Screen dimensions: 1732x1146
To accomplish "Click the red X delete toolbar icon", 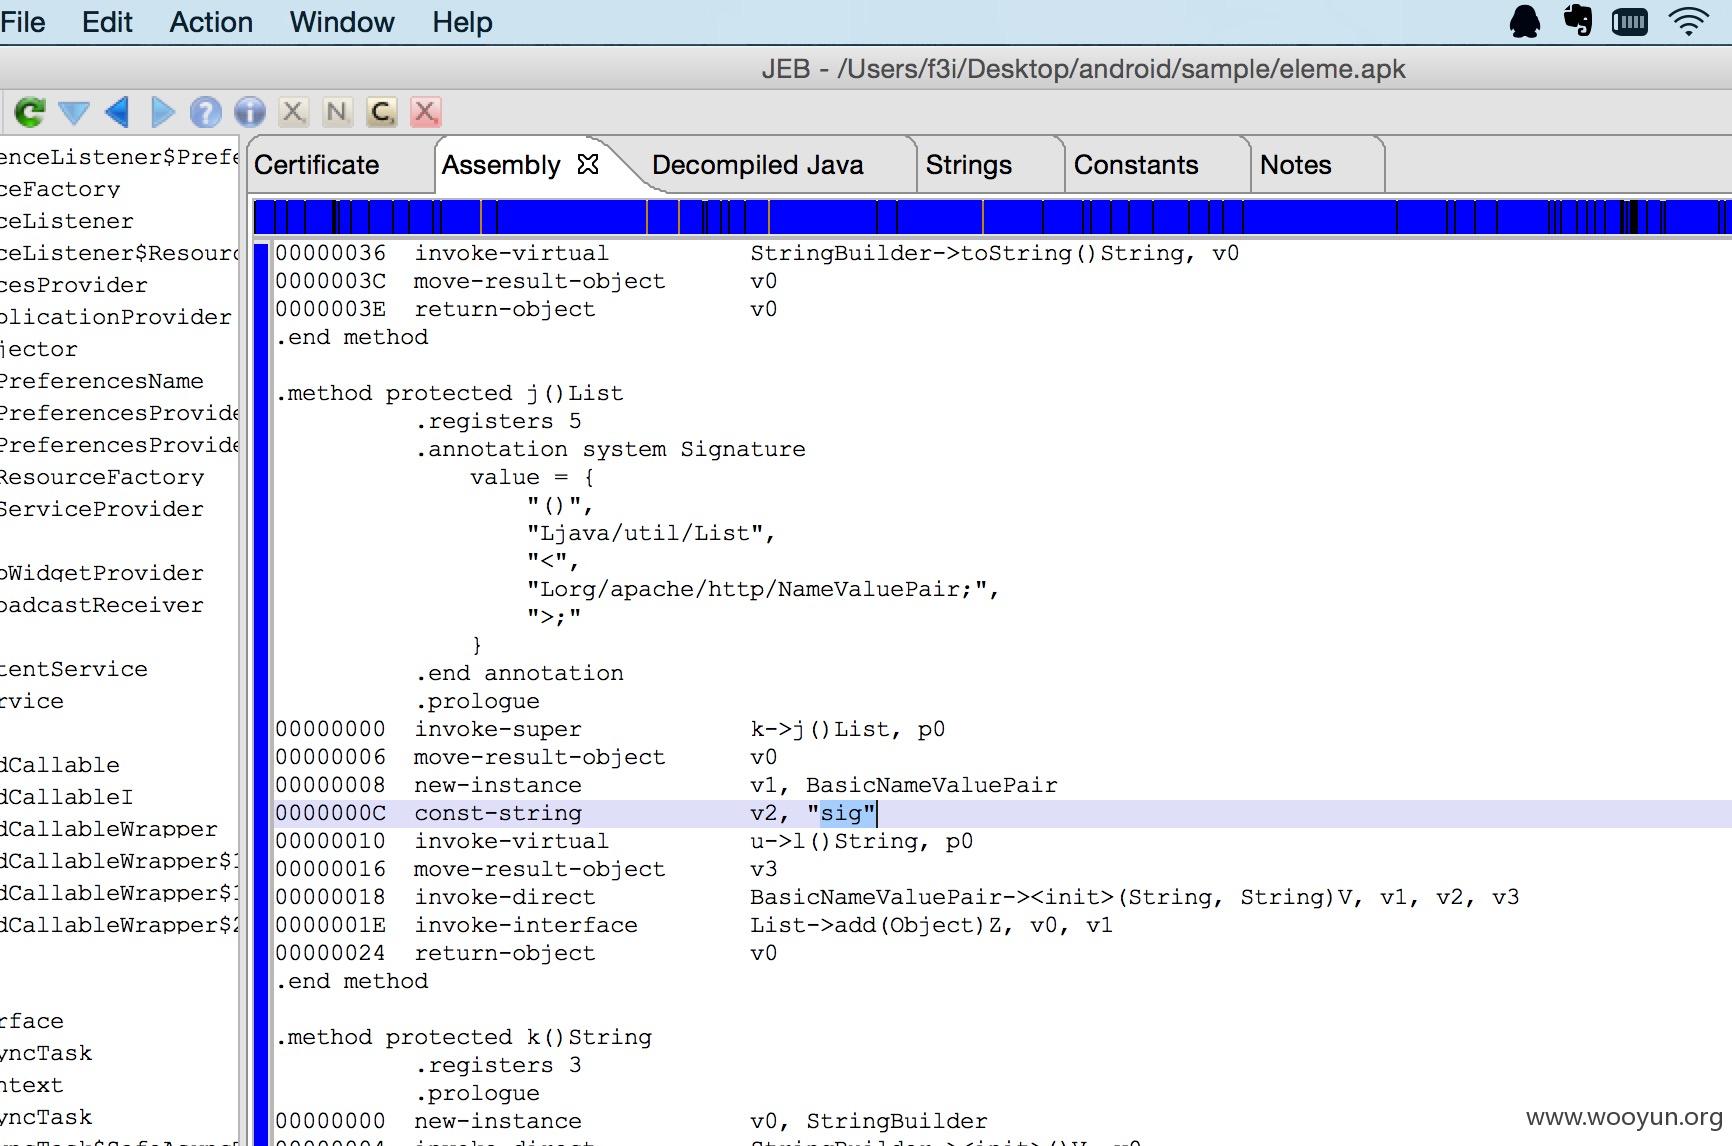I will [x=425, y=112].
